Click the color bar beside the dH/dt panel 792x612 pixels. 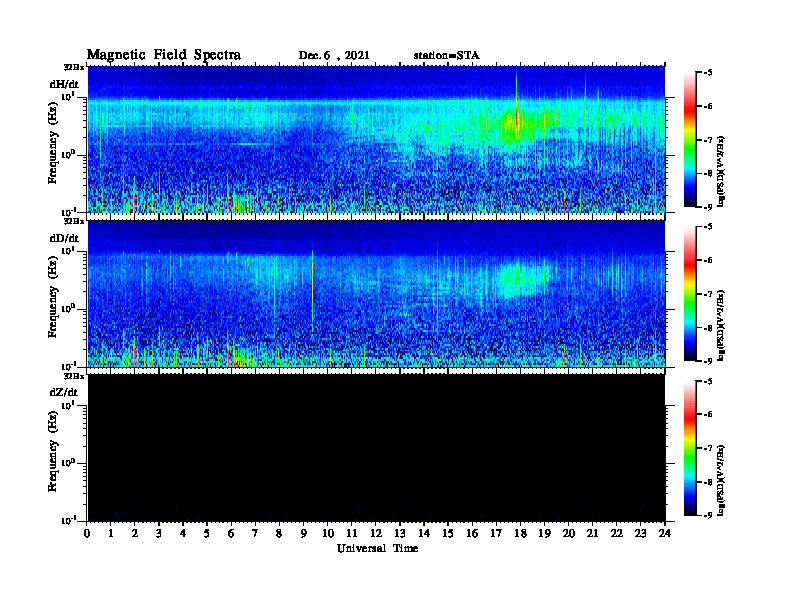pos(690,140)
